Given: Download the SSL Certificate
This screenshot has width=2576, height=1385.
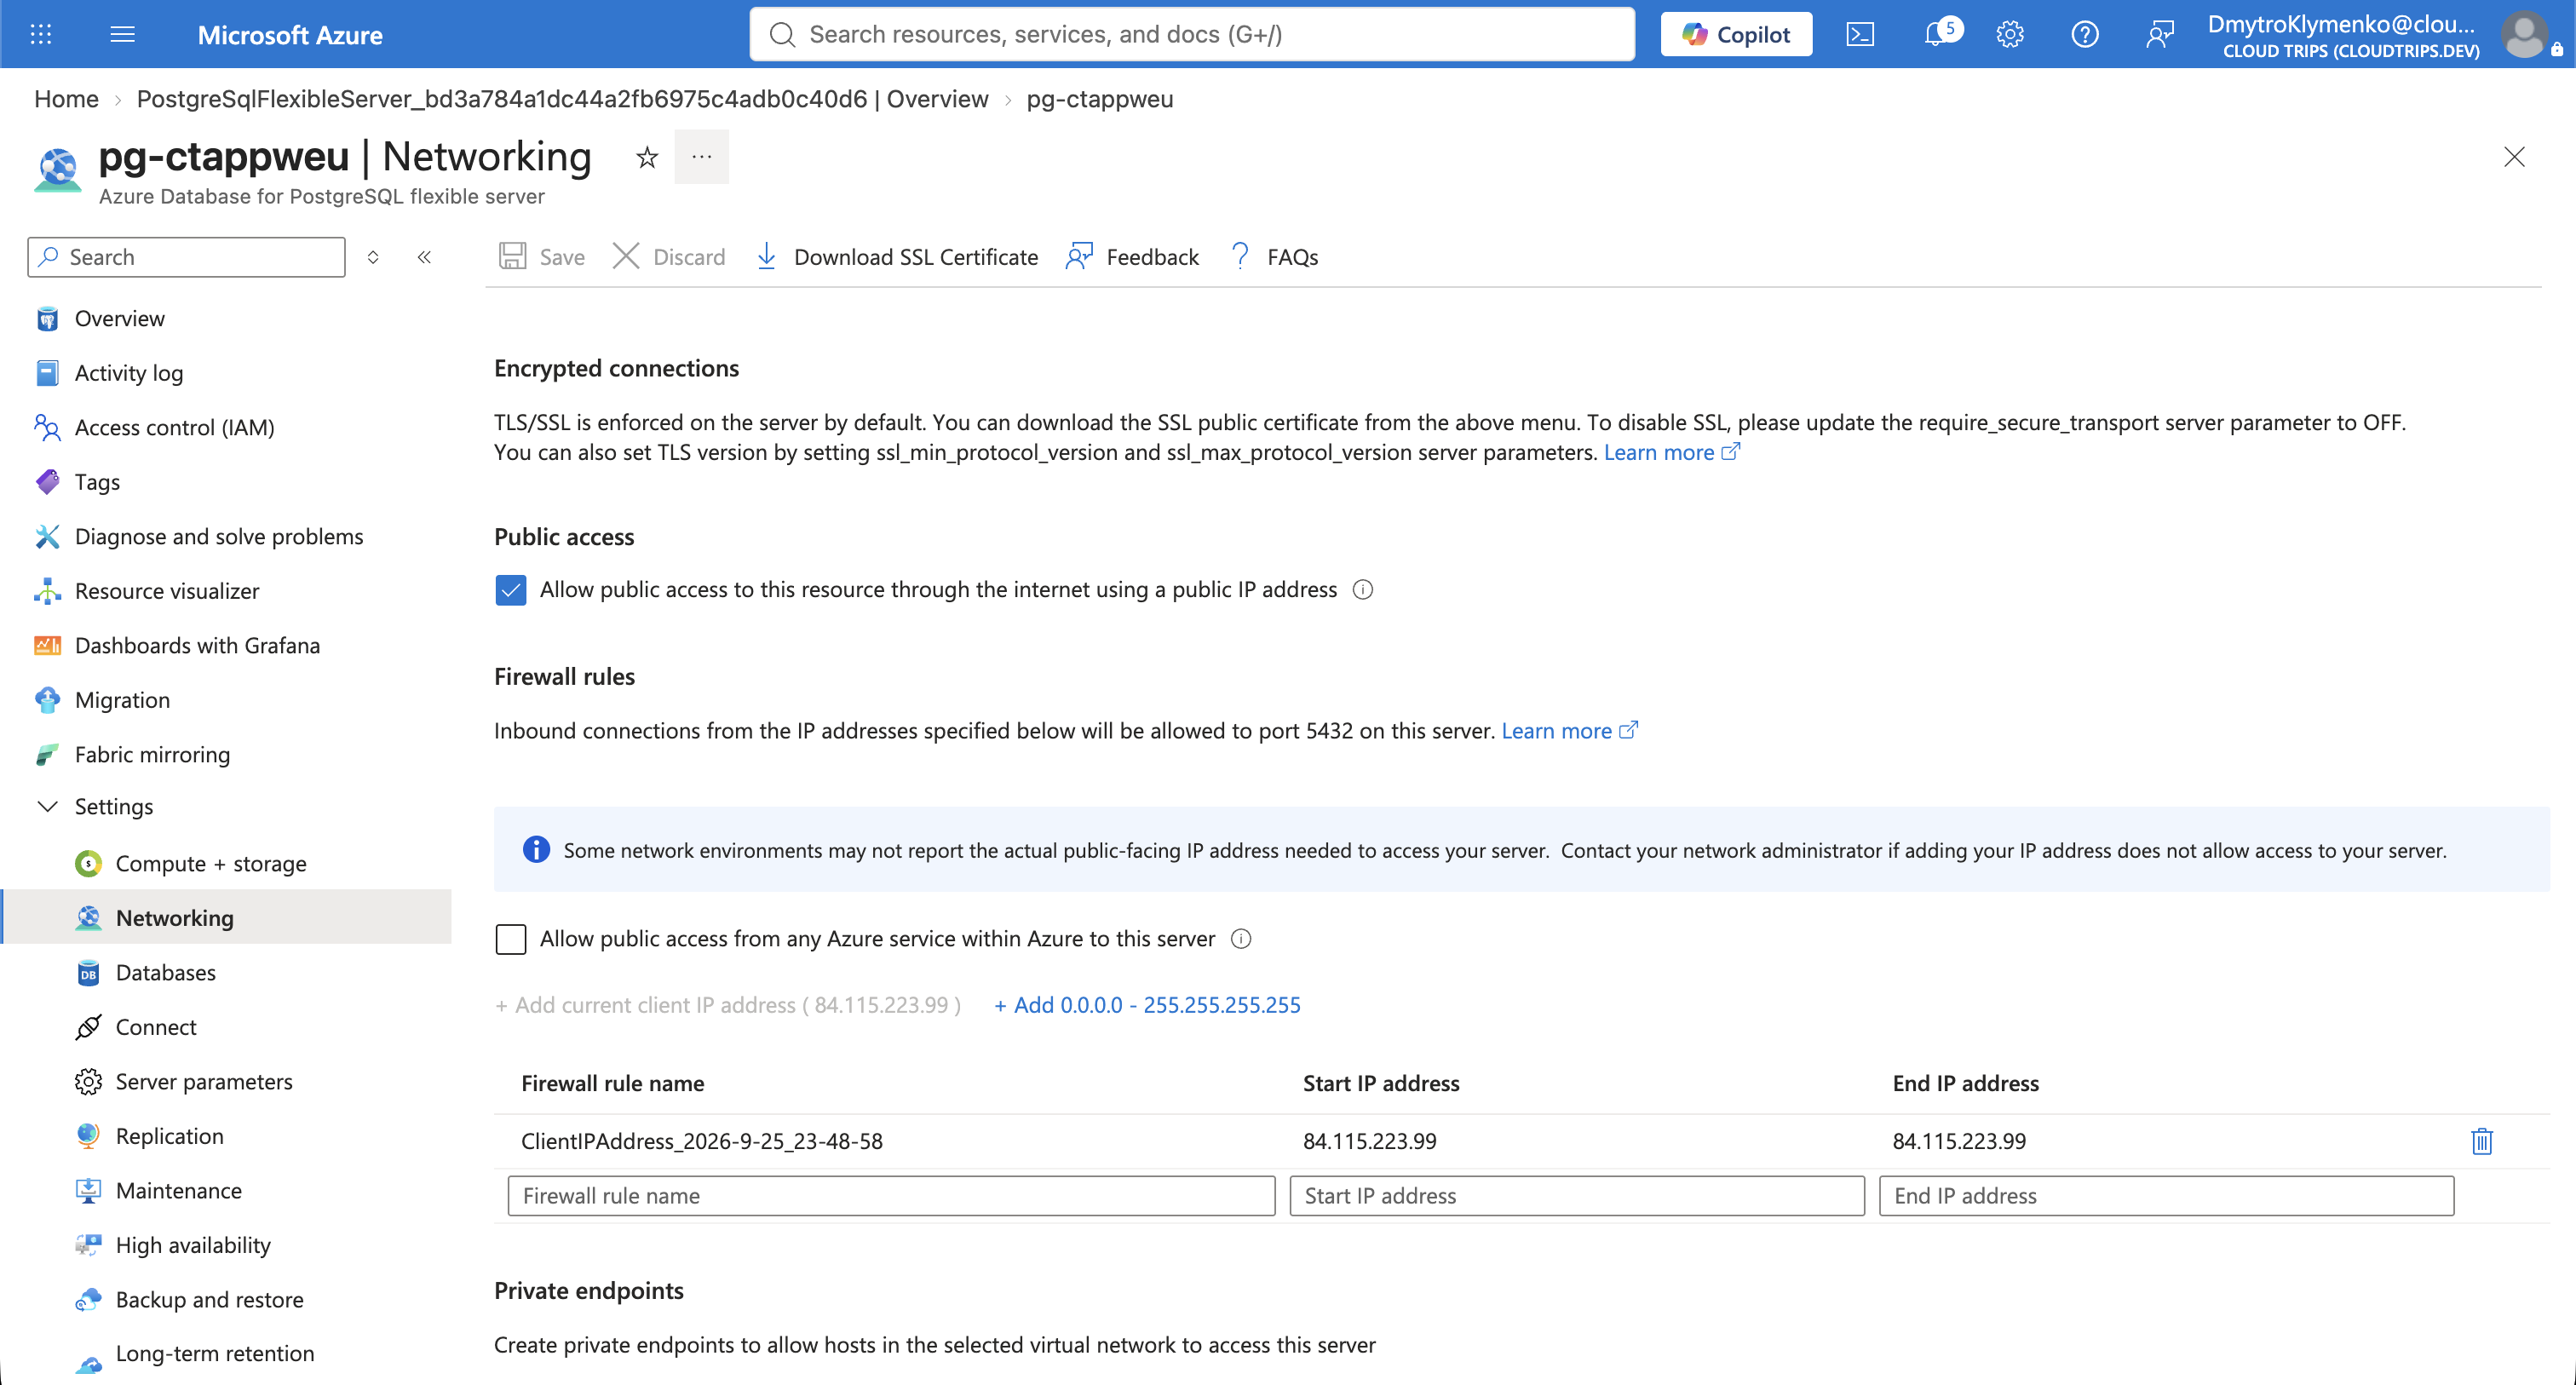Looking at the screenshot, I should 897,257.
